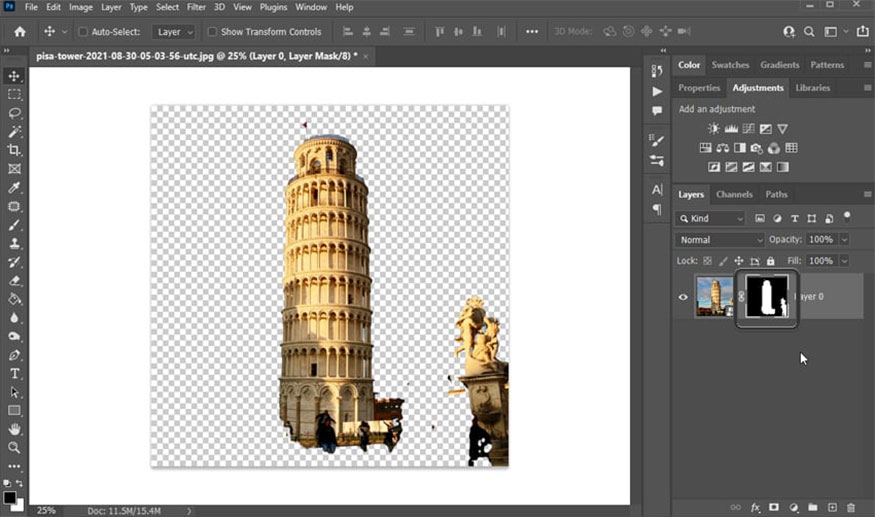The height and width of the screenshot is (517, 875).
Task: Switch to the Channels tab
Action: click(x=734, y=194)
